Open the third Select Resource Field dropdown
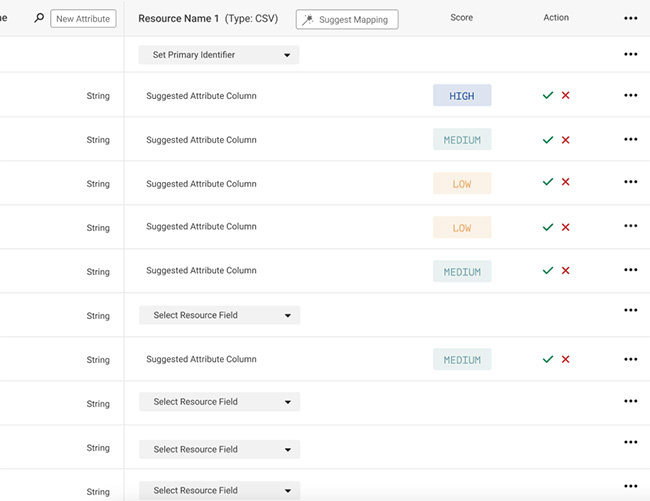This screenshot has width=650, height=501. point(219,449)
